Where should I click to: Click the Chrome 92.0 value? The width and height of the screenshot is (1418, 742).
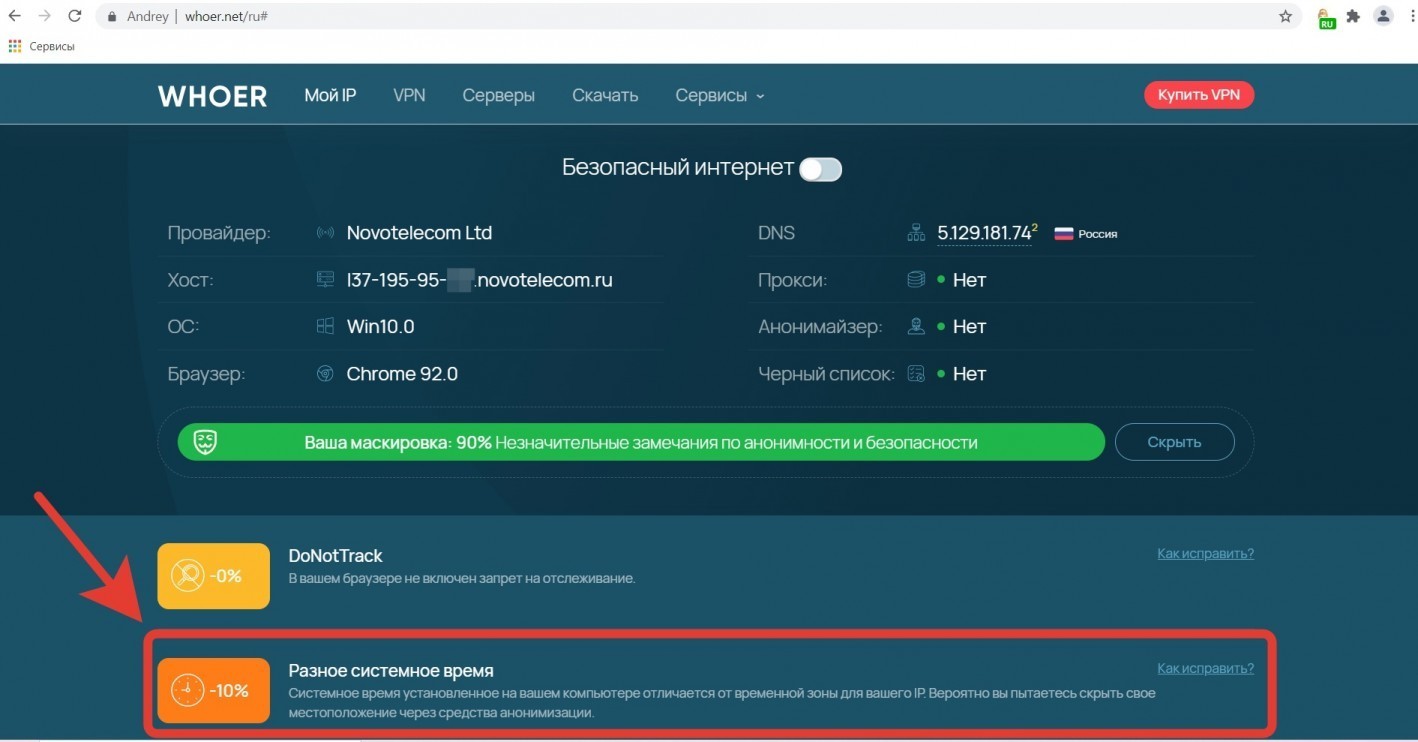tap(402, 374)
